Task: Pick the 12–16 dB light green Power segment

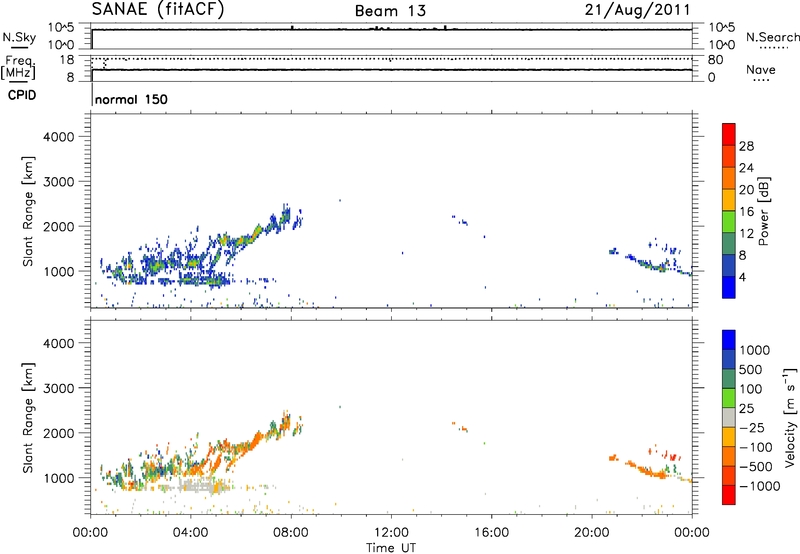Action: pos(729,221)
